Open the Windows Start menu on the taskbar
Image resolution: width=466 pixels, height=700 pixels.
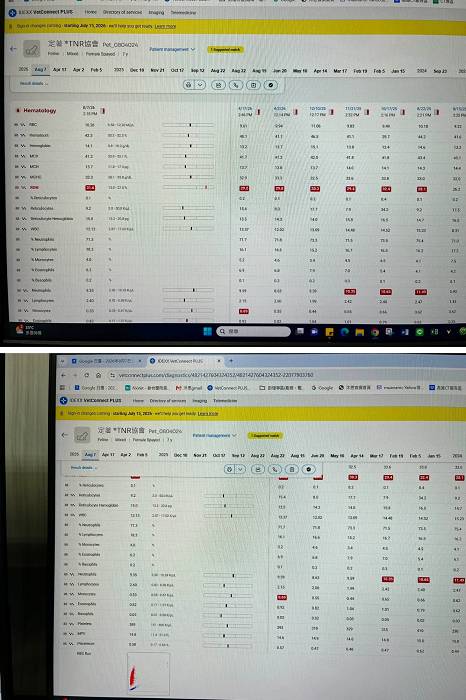tap(207, 331)
